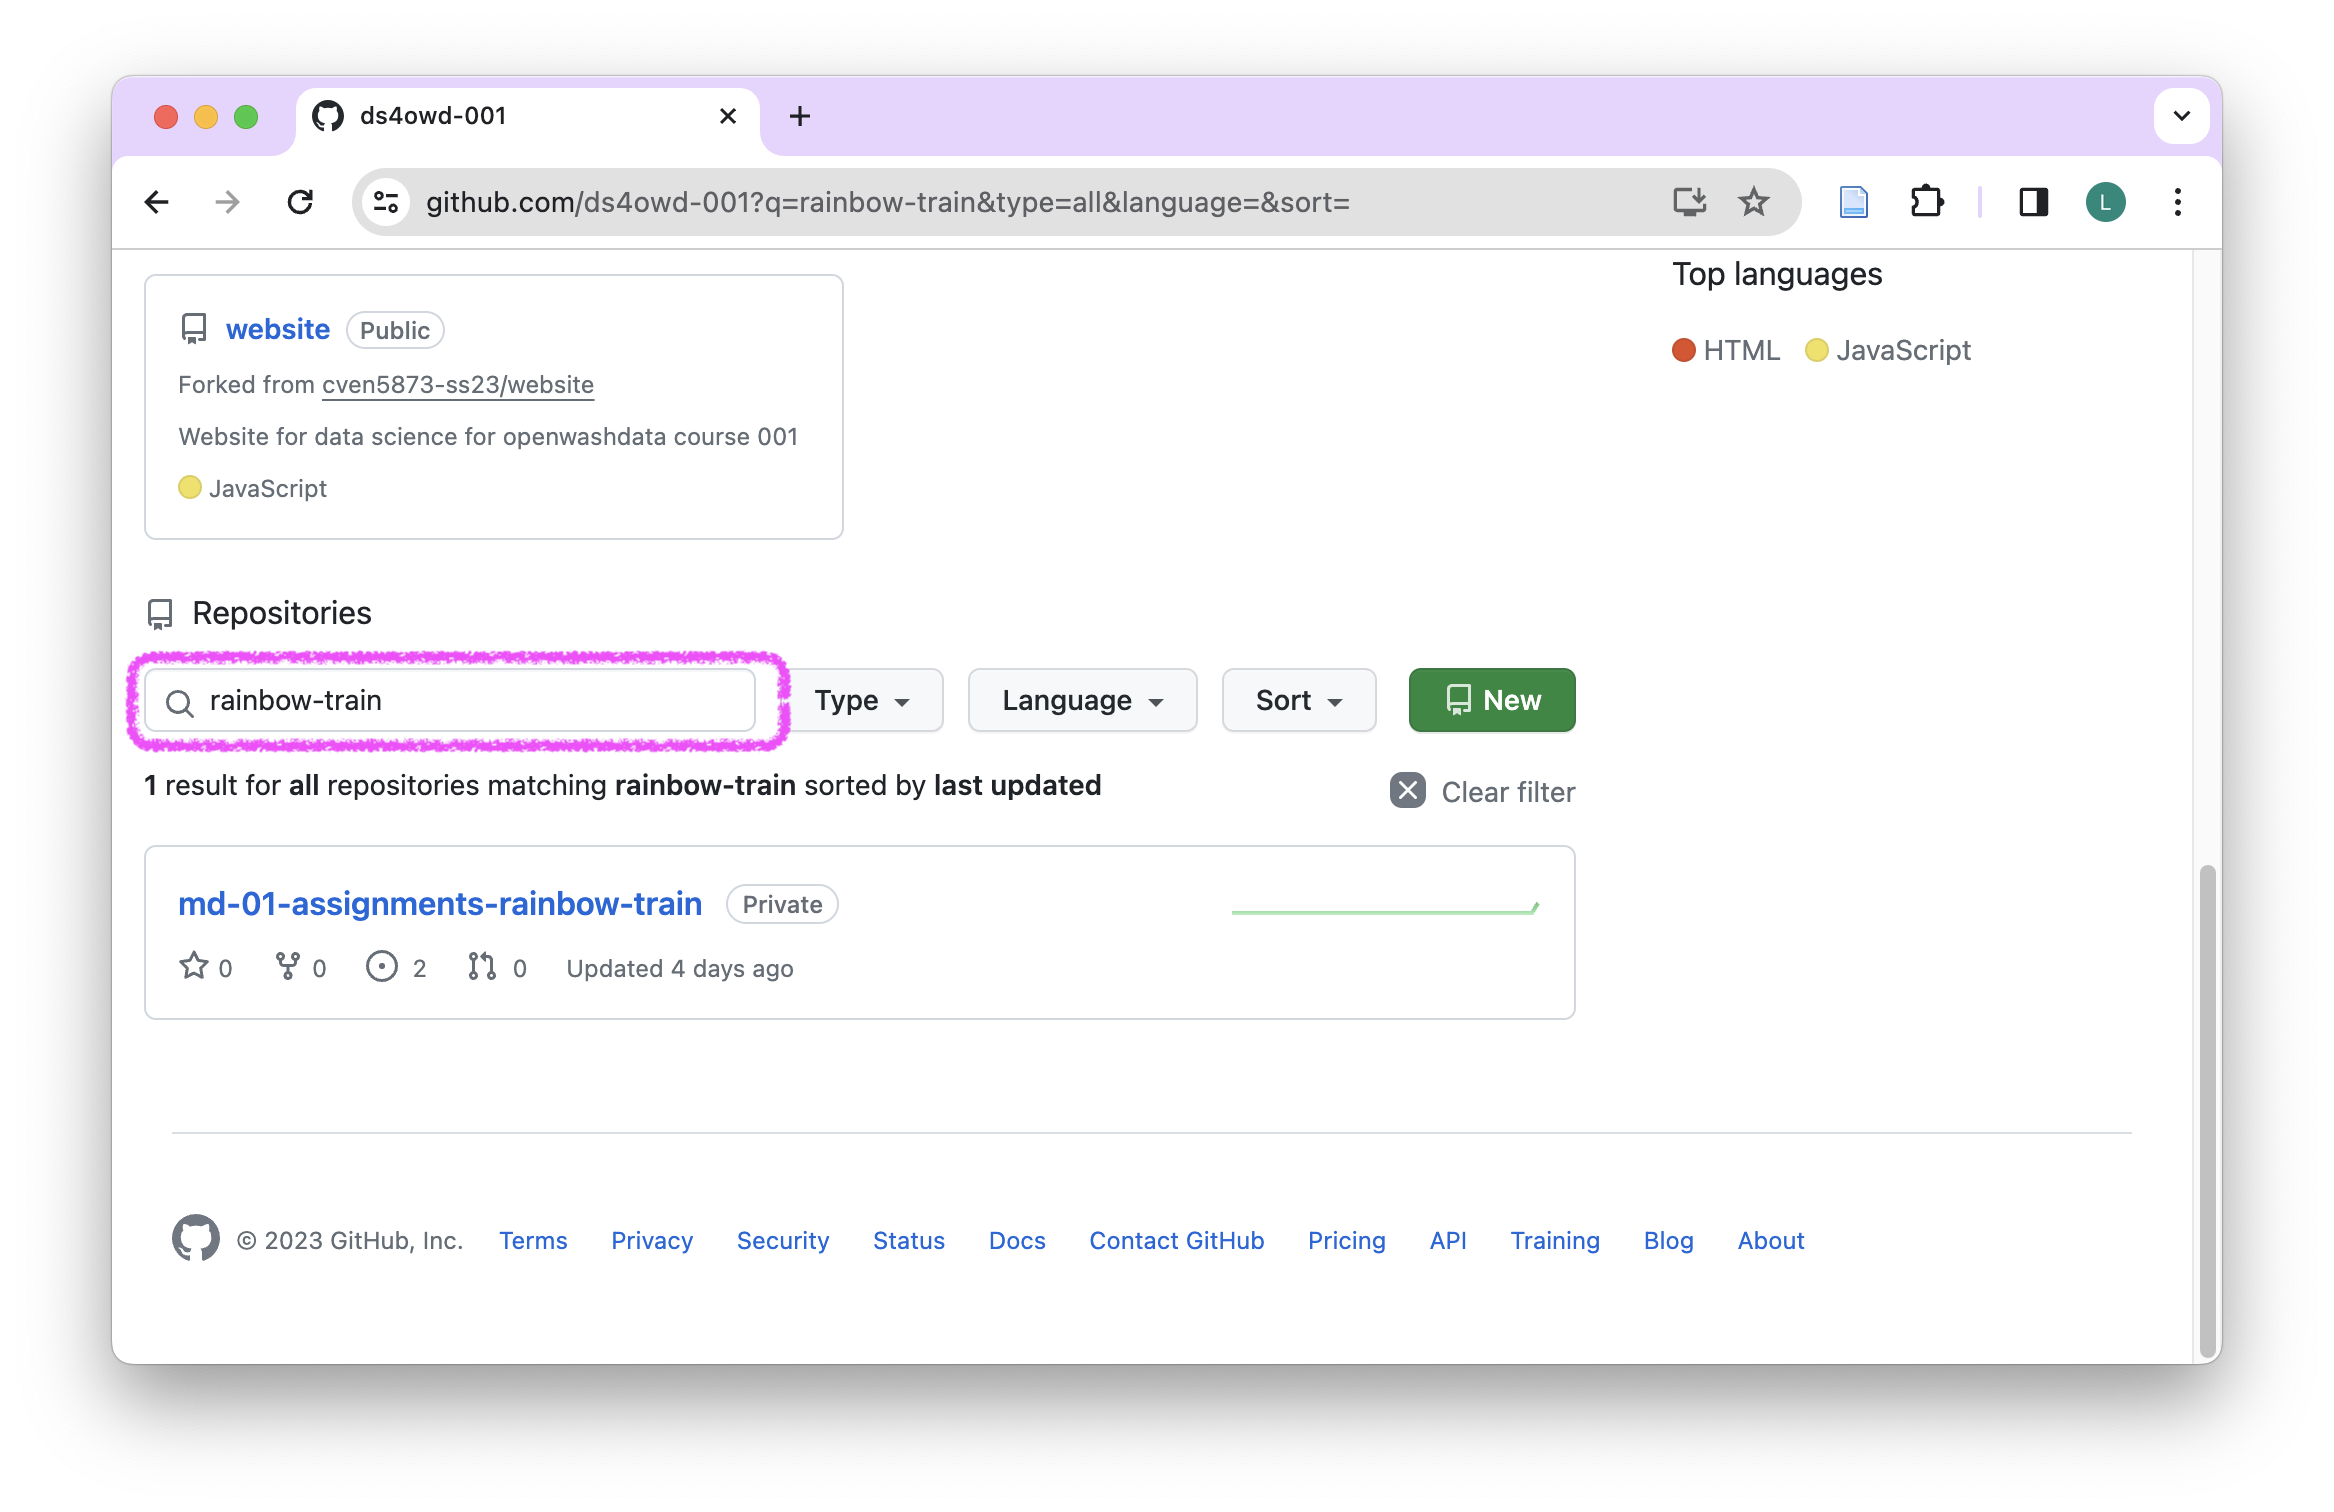This screenshot has height=1512, width=2334.
Task: Click the install app icon in address bar
Action: click(x=1689, y=202)
